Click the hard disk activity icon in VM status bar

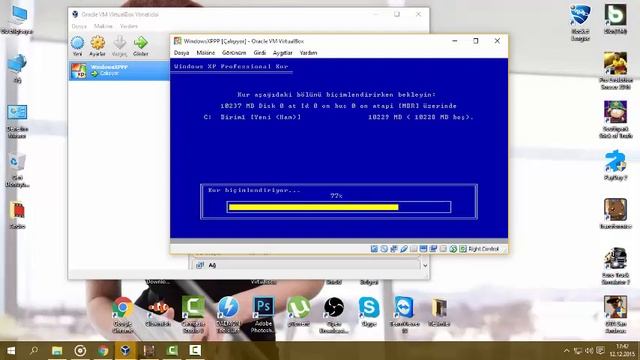tap(374, 249)
